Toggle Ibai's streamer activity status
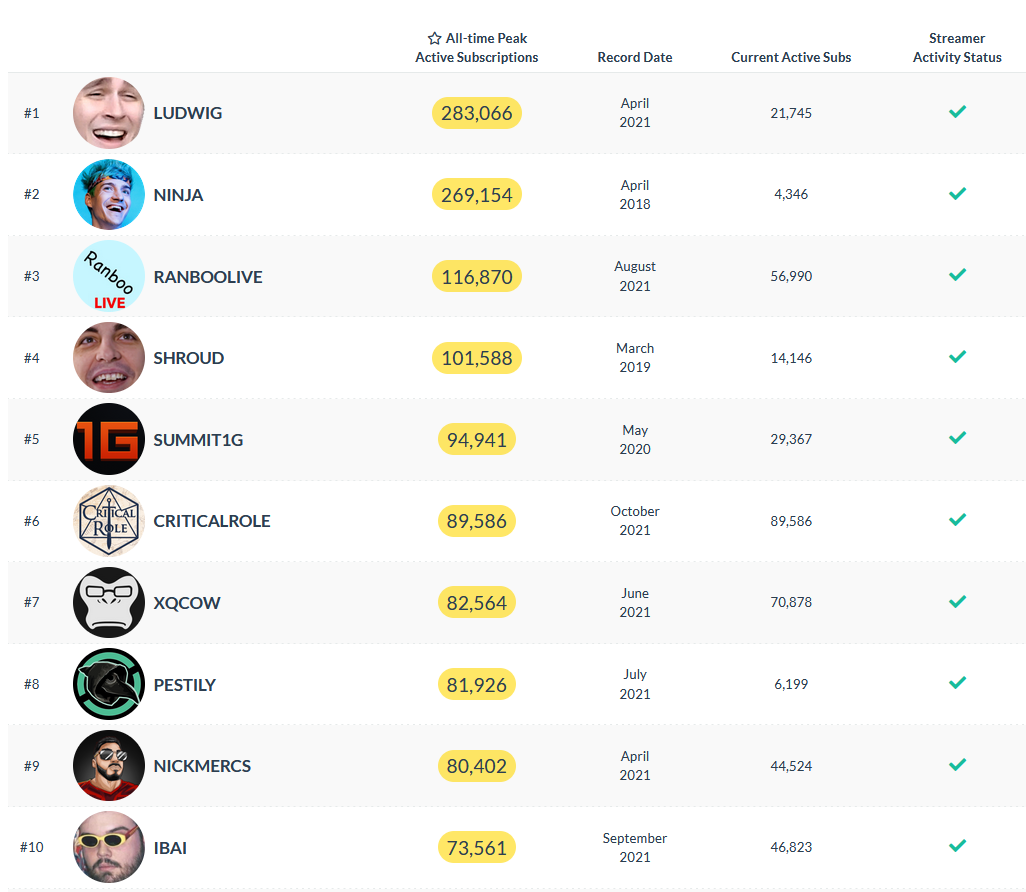This screenshot has width=1026, height=892. point(957,846)
